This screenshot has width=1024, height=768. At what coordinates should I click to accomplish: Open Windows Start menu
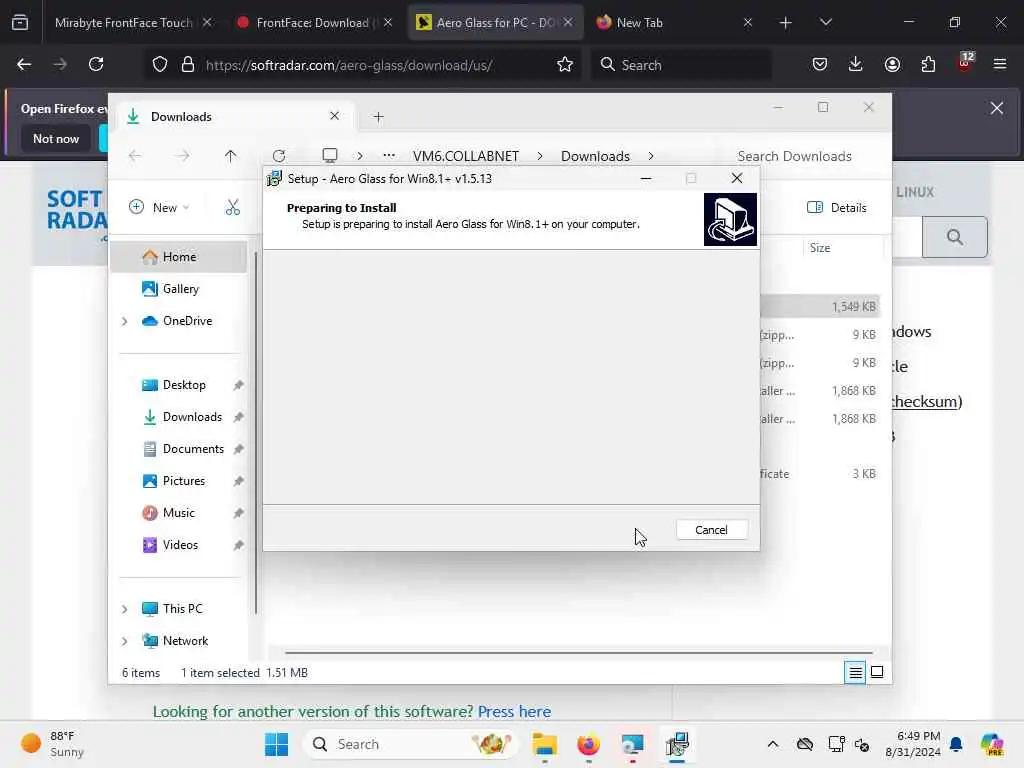(x=276, y=744)
